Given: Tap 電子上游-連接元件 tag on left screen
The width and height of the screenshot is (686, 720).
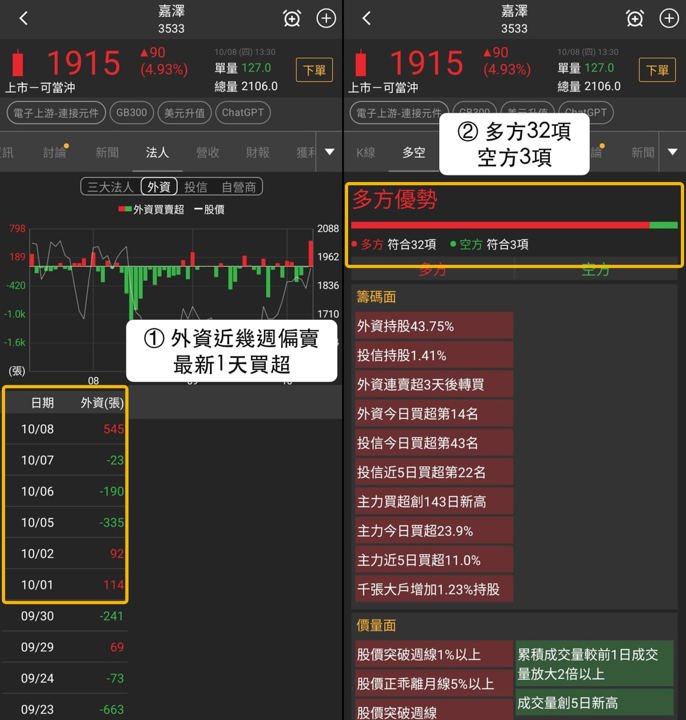Looking at the screenshot, I should point(56,113).
